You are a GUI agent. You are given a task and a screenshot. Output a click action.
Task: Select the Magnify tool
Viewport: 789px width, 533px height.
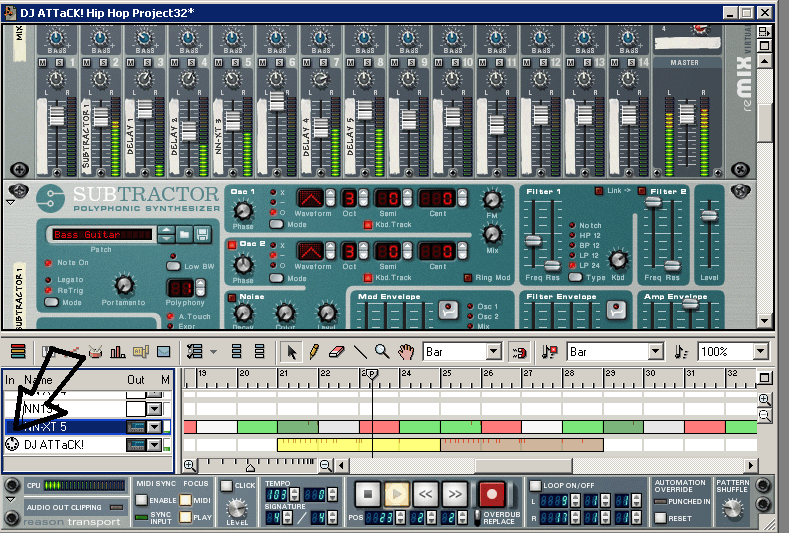(x=382, y=351)
